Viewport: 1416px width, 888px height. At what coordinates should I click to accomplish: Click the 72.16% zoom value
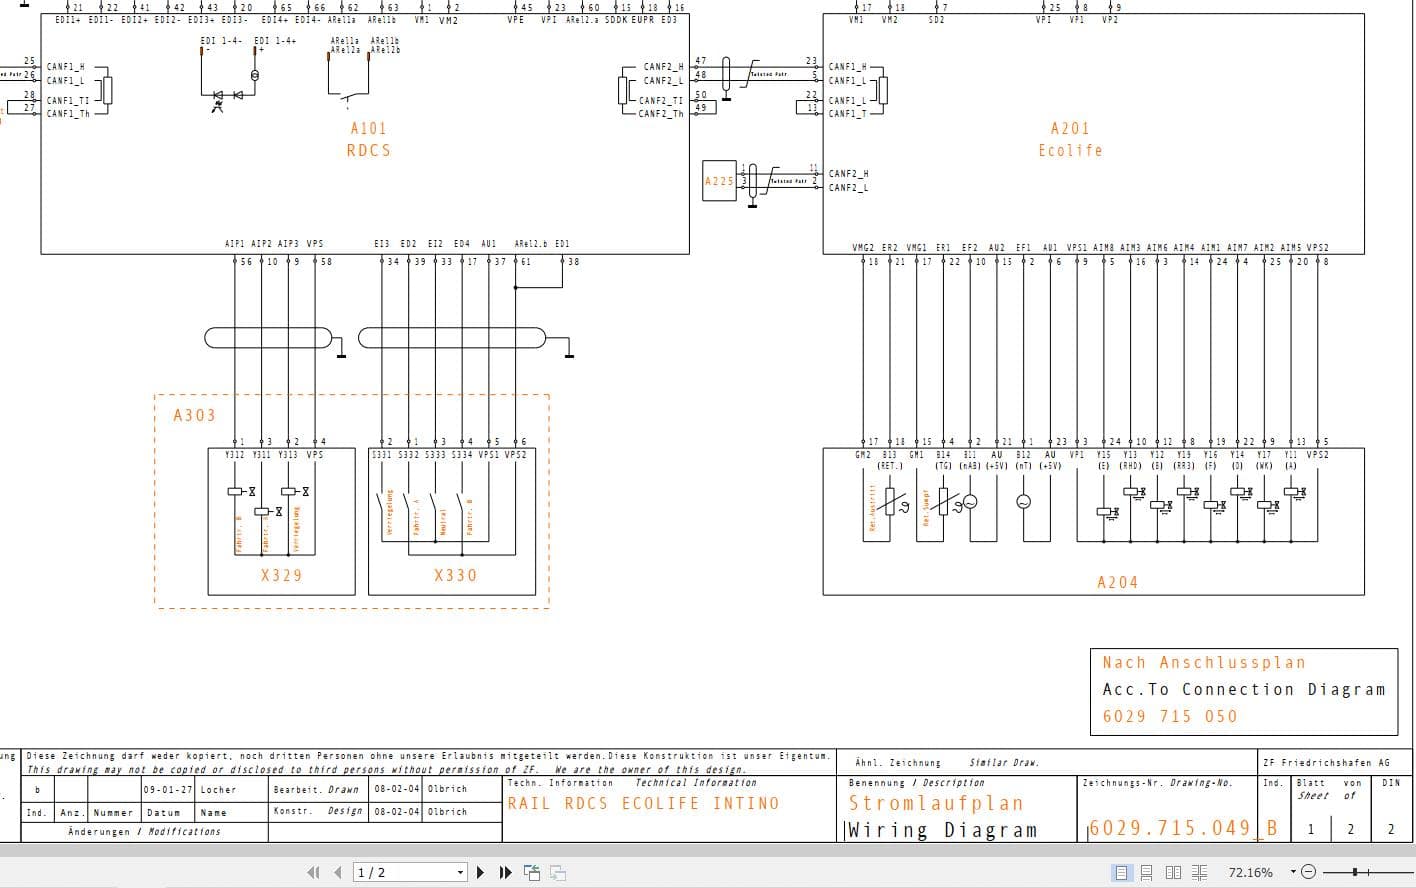pos(1250,872)
